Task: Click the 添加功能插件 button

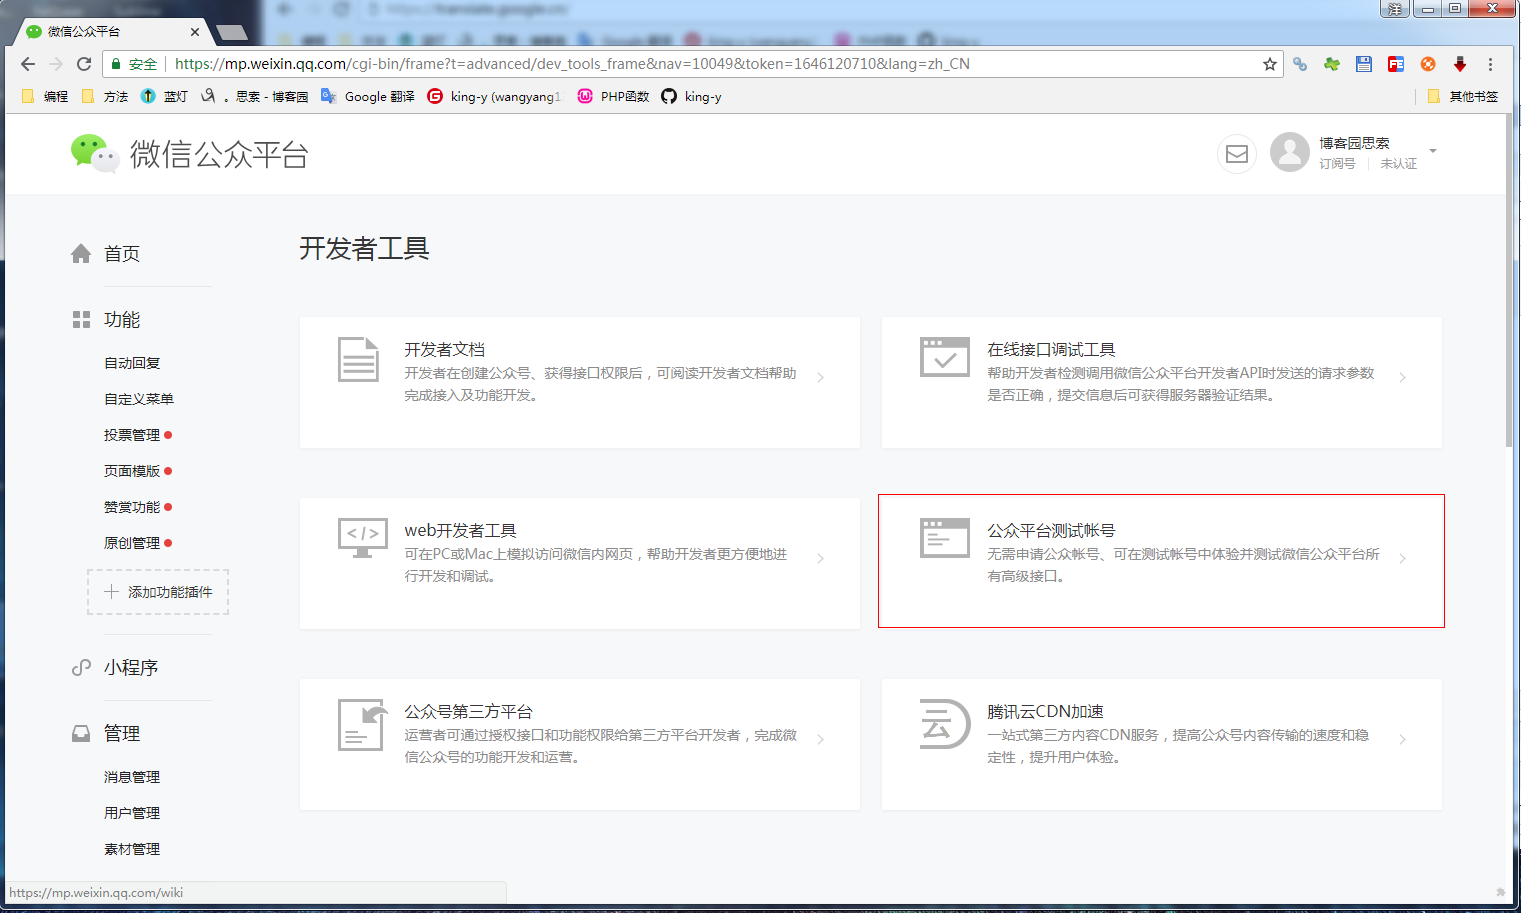Action: (x=158, y=592)
